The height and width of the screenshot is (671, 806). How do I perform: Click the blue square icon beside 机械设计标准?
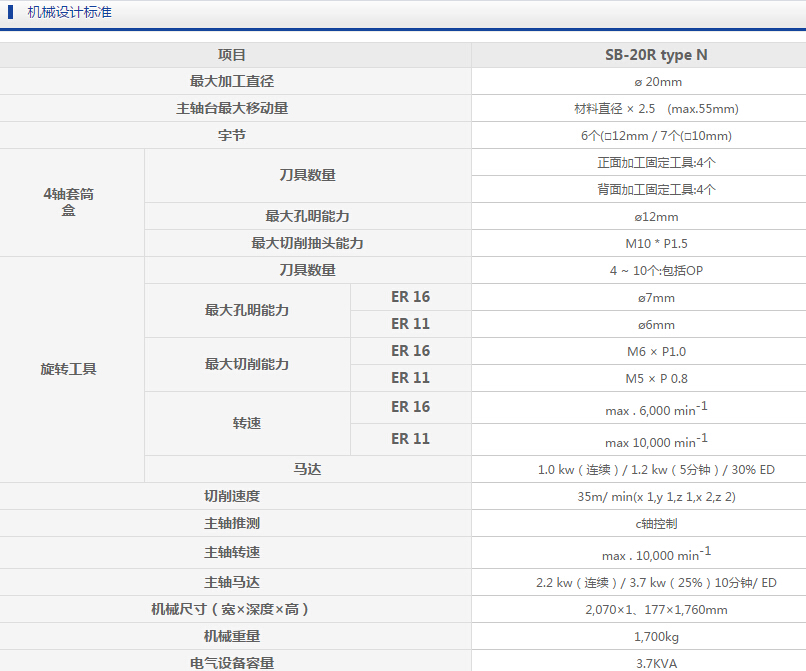(11, 12)
